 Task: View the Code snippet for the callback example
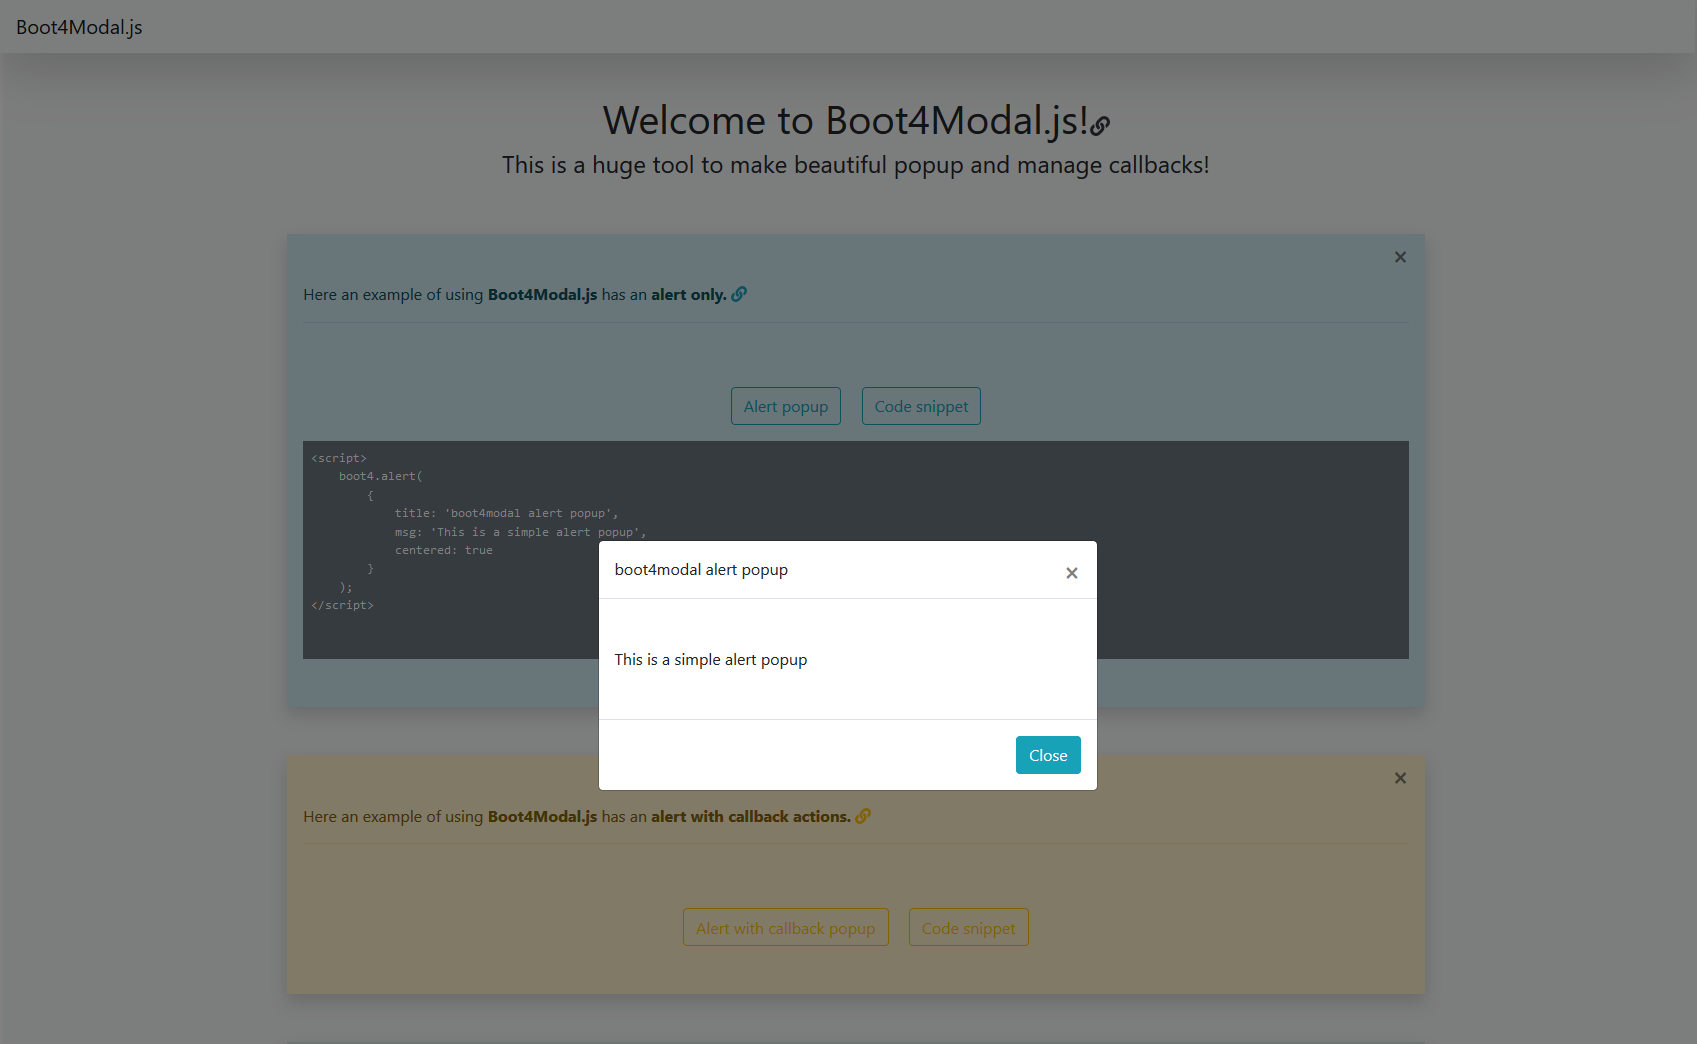[967, 927]
